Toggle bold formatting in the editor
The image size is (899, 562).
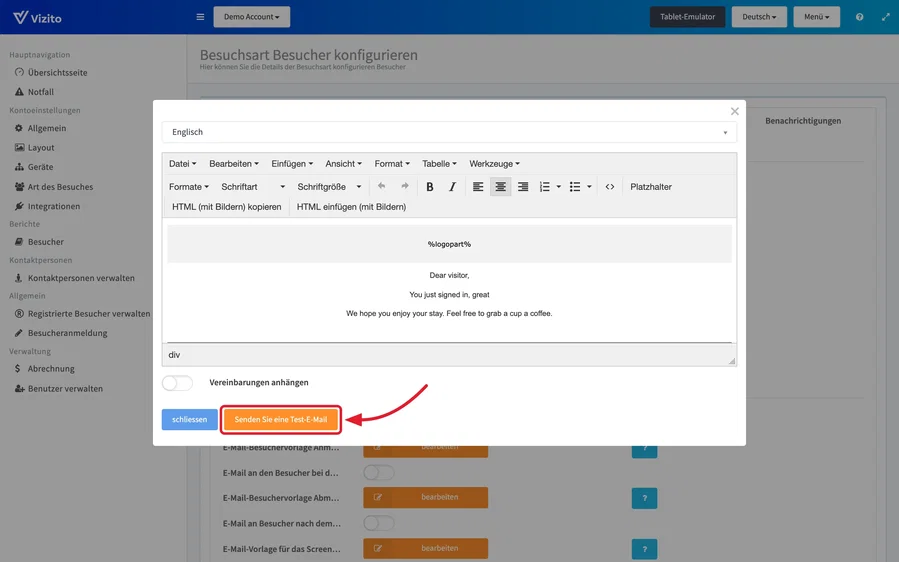429,186
